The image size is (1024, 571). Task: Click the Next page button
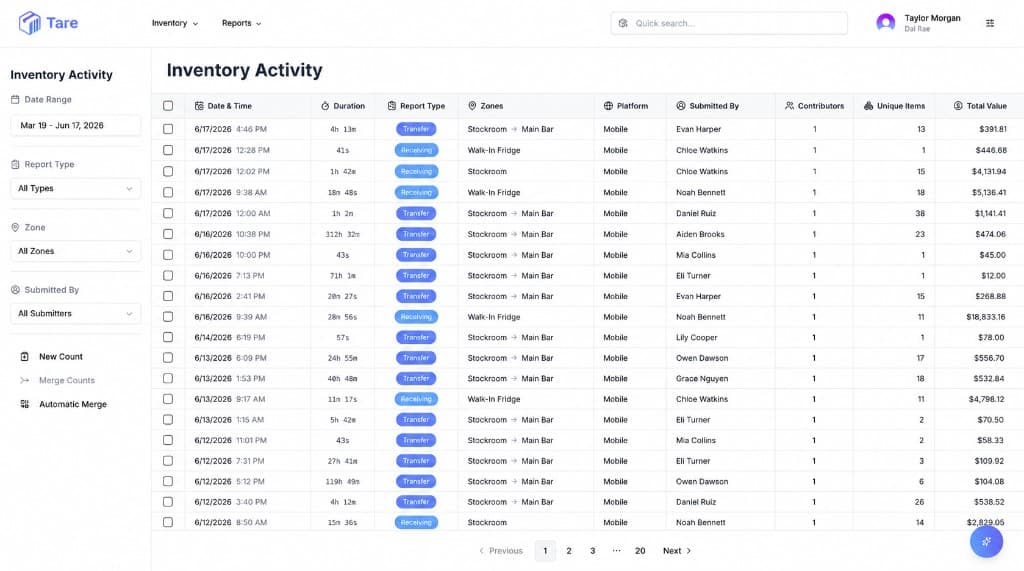(677, 551)
